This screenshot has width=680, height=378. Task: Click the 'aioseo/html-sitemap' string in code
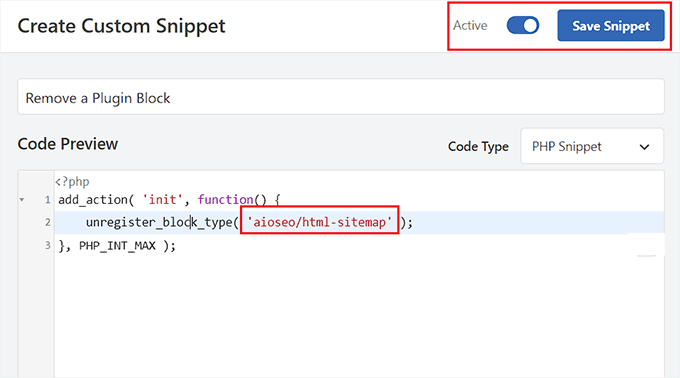[x=319, y=222]
